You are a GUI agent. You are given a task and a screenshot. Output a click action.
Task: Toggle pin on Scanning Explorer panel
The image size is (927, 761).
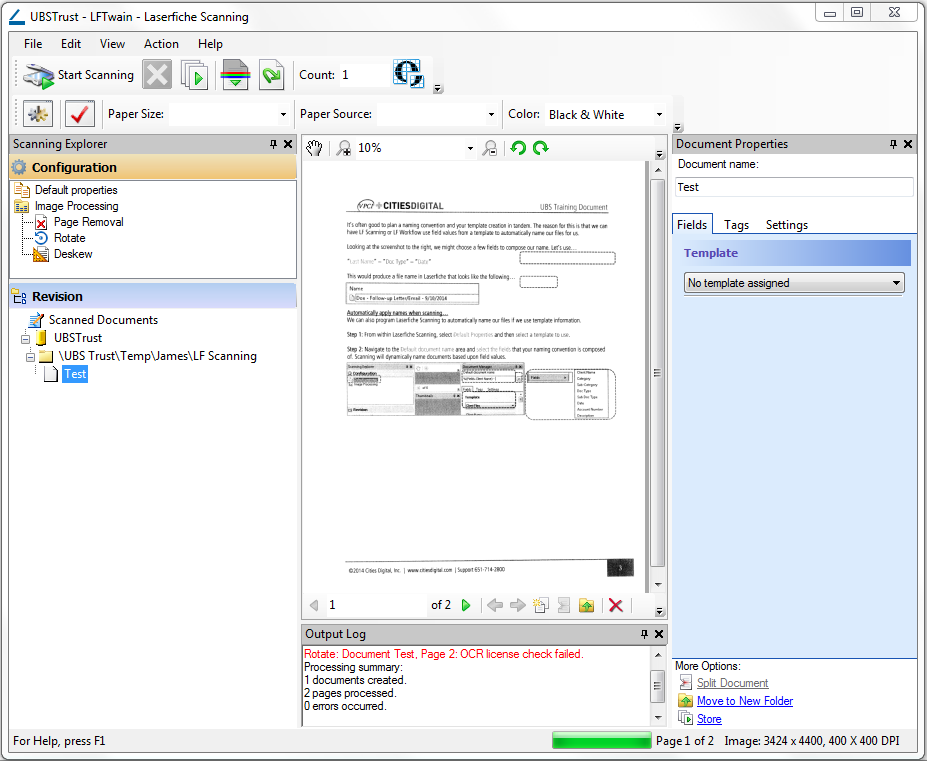point(274,144)
